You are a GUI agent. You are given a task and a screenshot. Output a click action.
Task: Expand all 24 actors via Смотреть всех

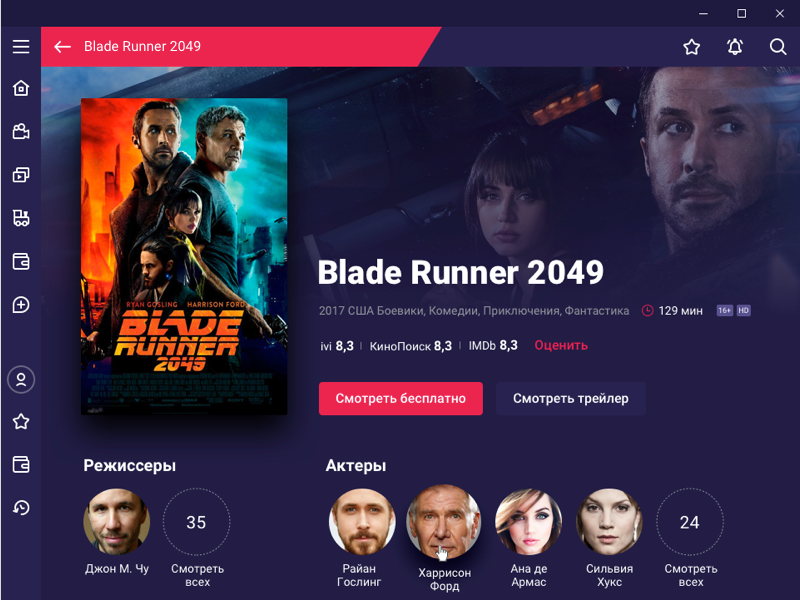(690, 538)
